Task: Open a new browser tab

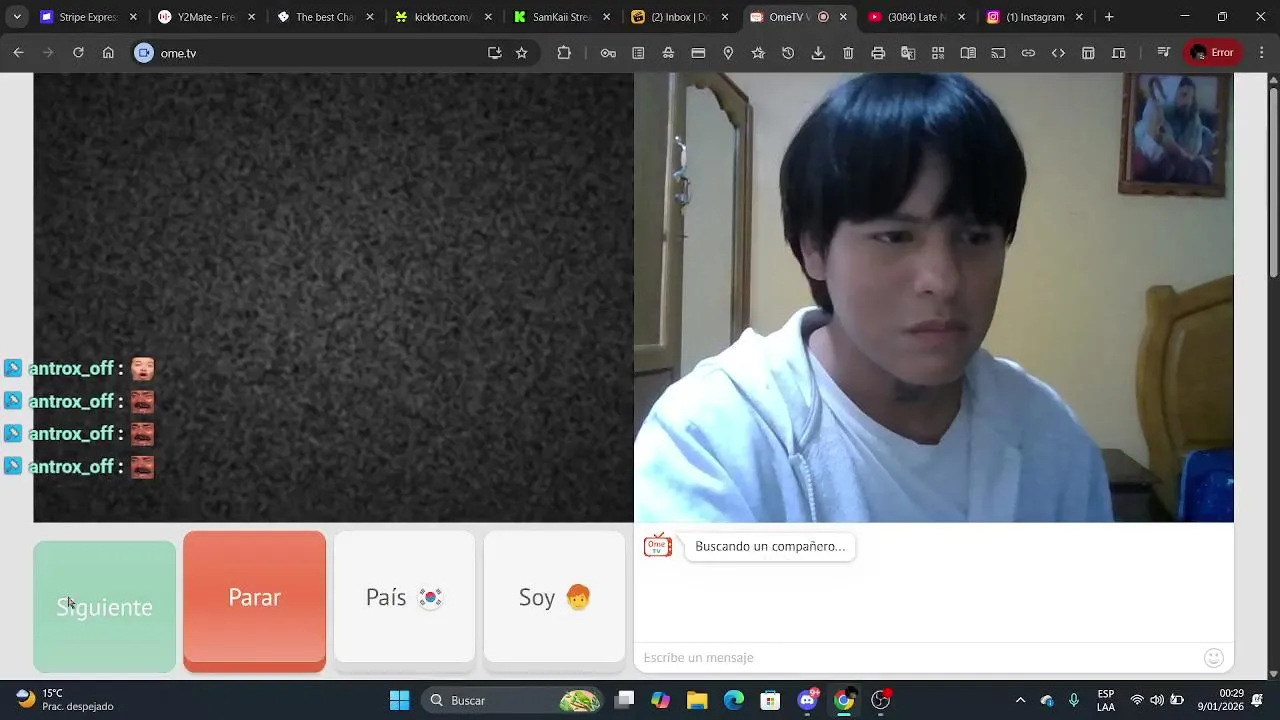Action: point(1109,17)
